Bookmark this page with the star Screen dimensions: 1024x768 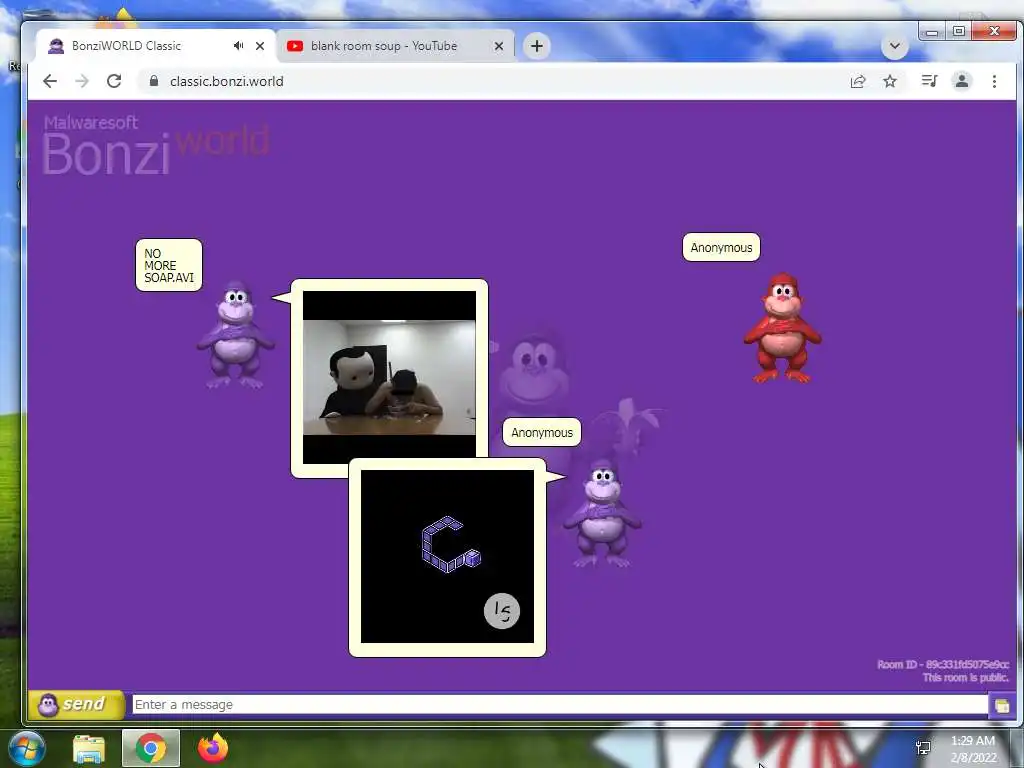pyautogui.click(x=889, y=81)
